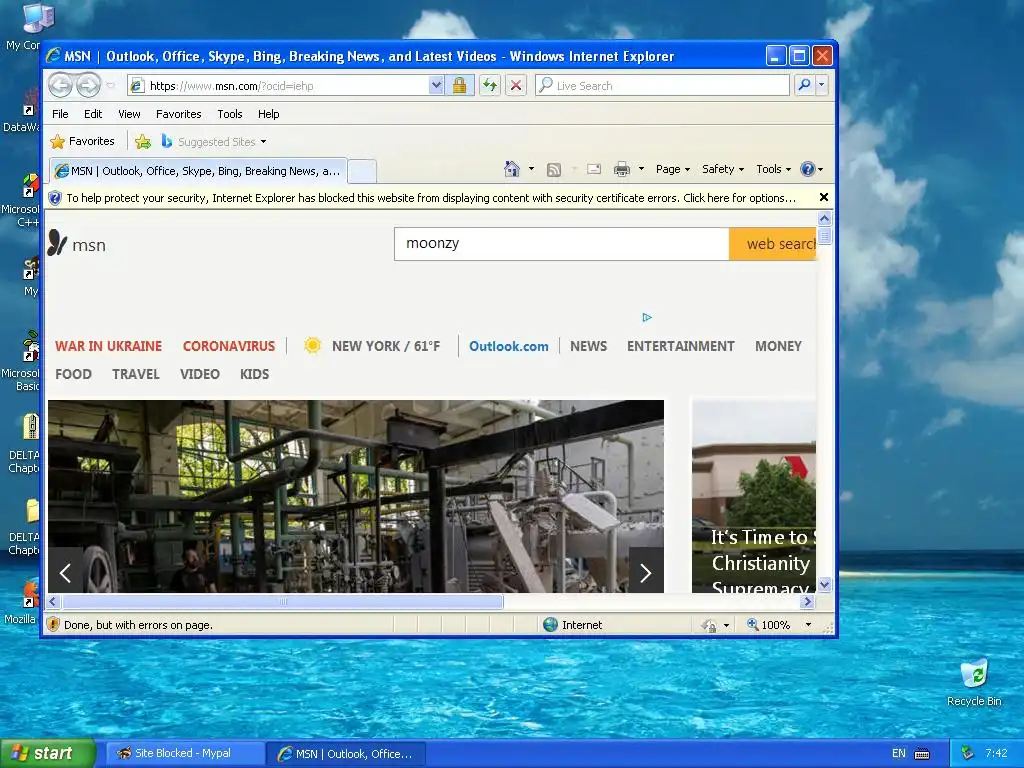Open the zoom level dropdown arrow

click(808, 624)
